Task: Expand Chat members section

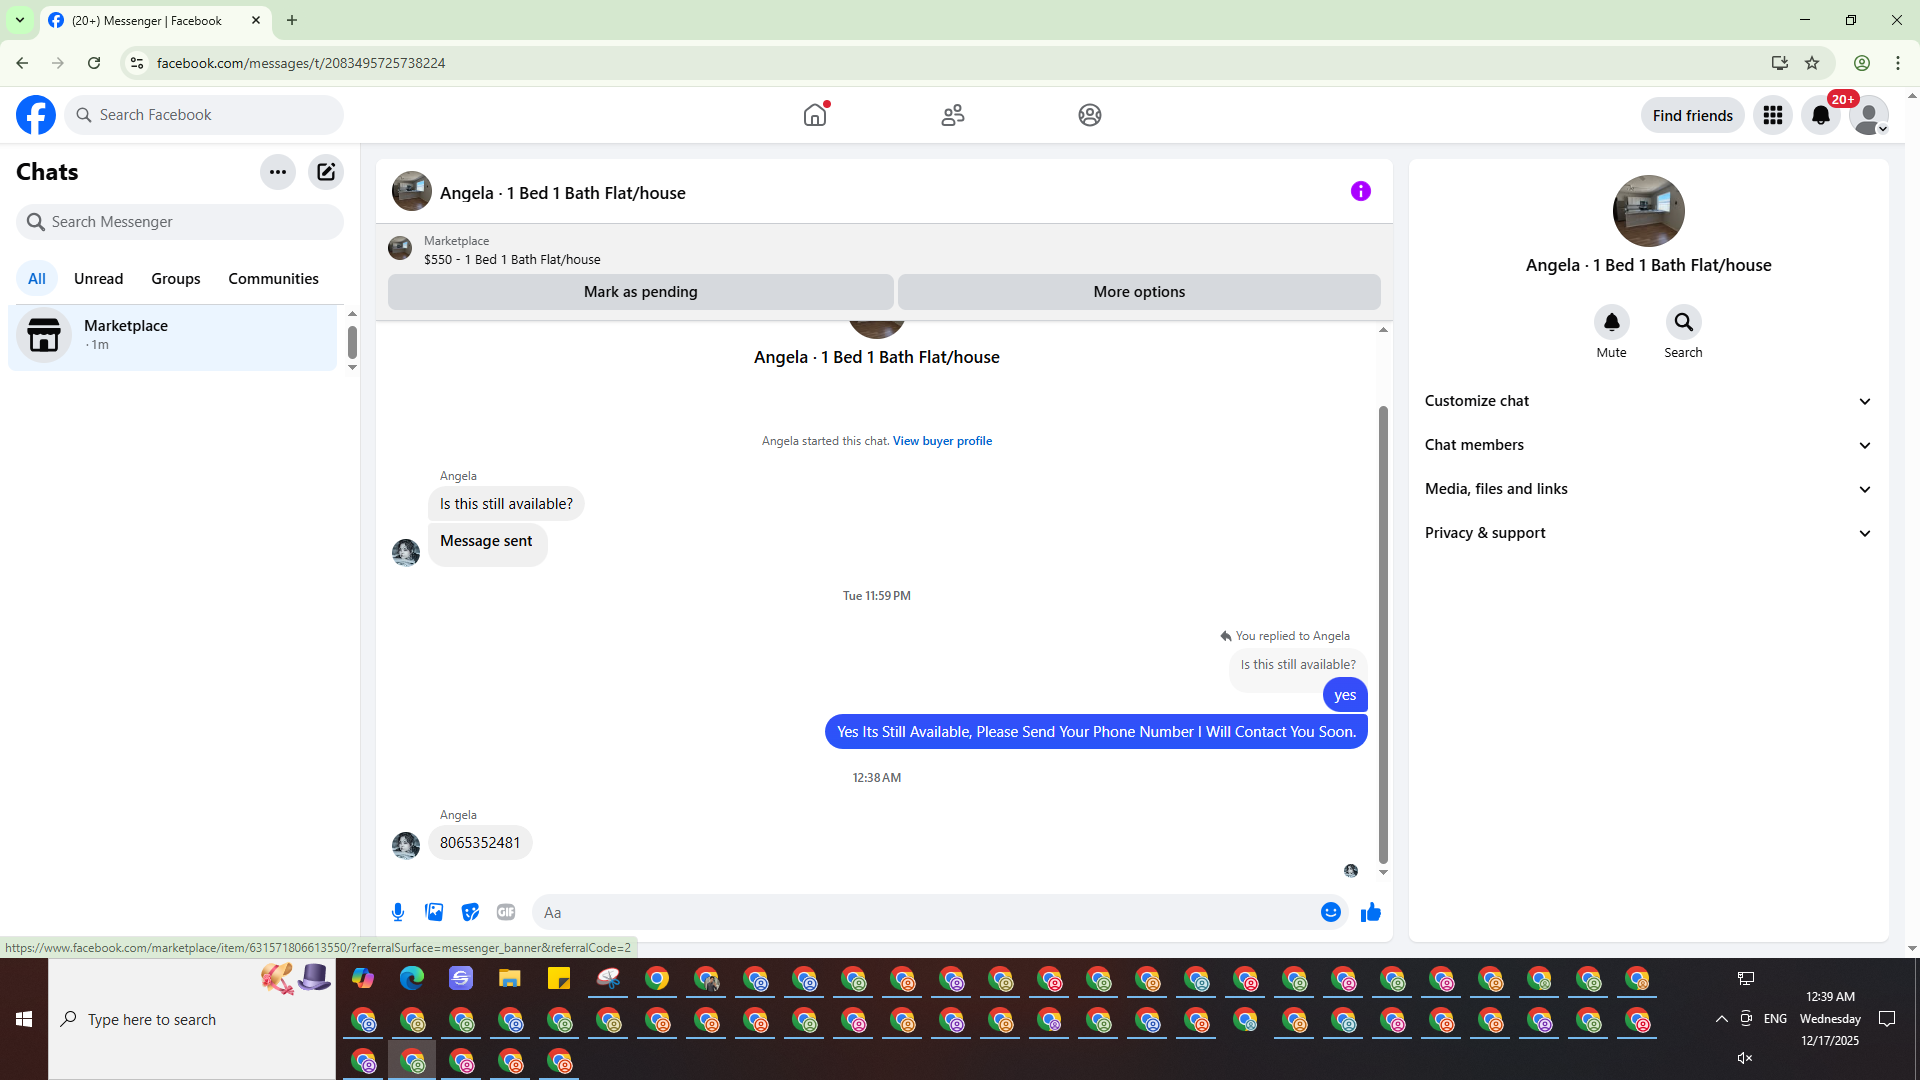Action: pyautogui.click(x=1647, y=445)
